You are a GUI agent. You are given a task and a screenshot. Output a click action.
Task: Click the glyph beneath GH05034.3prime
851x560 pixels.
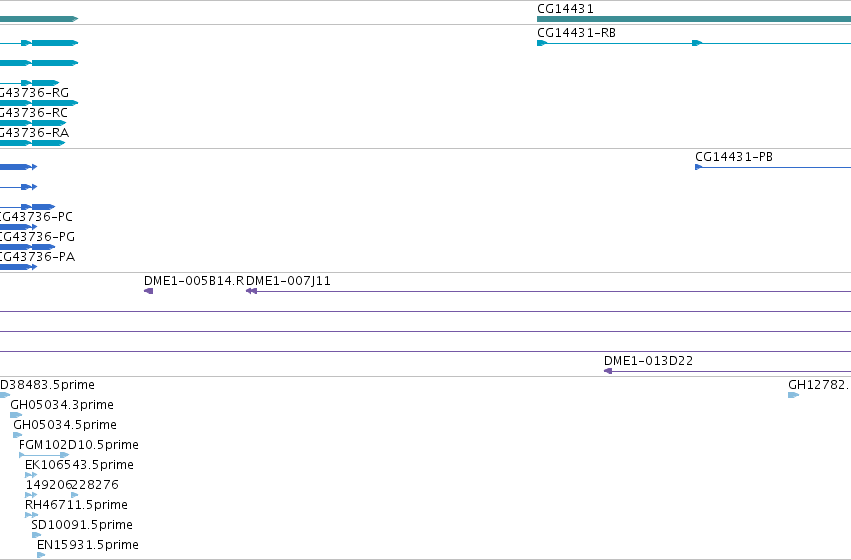[x=16, y=415]
